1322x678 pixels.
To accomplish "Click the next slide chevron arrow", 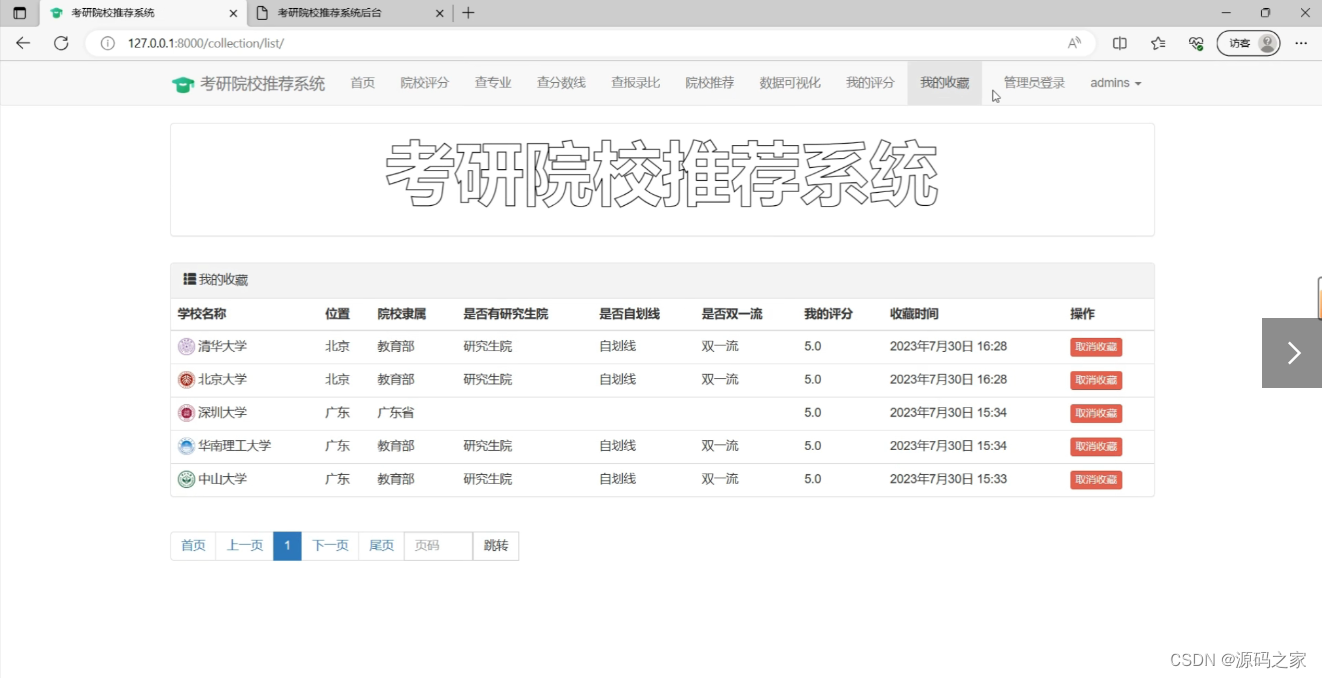I will 1292,353.
